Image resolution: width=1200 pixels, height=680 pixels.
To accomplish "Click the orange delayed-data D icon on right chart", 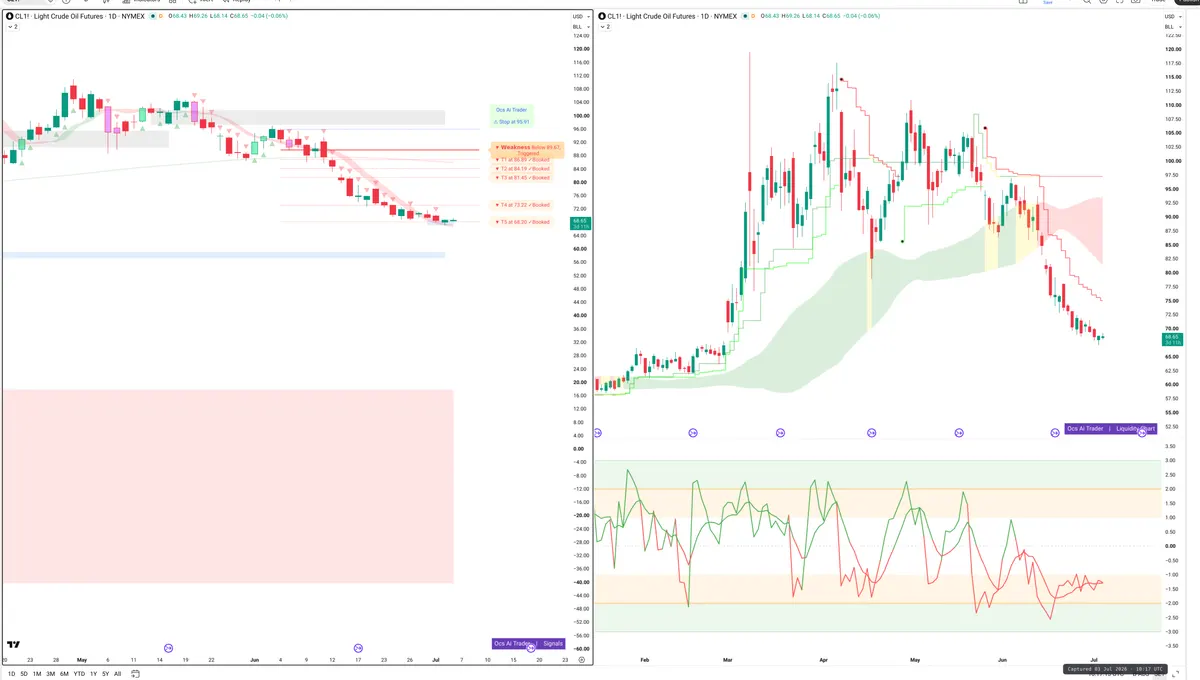I will pos(753,16).
